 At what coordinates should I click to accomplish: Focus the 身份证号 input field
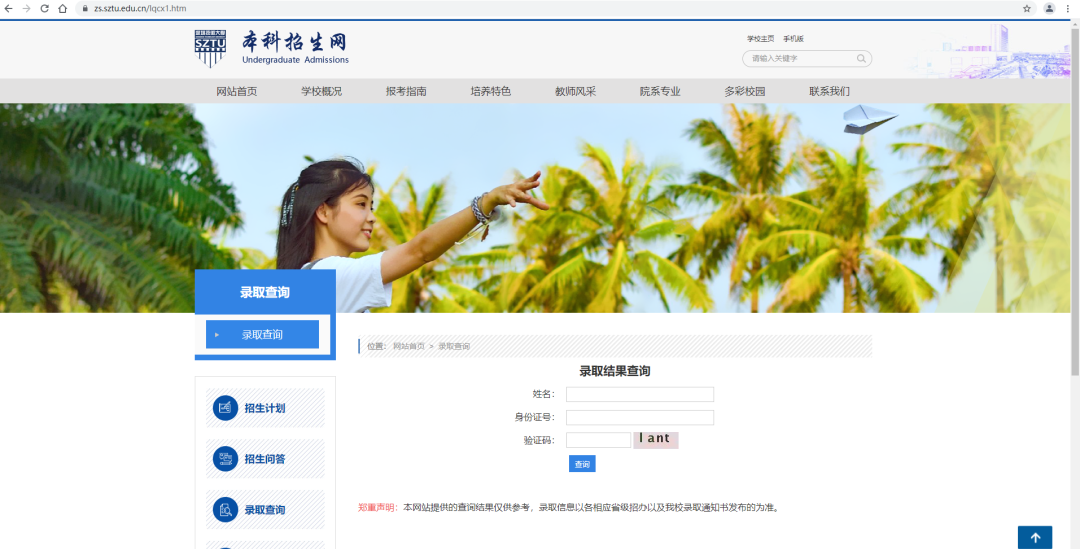(x=640, y=417)
